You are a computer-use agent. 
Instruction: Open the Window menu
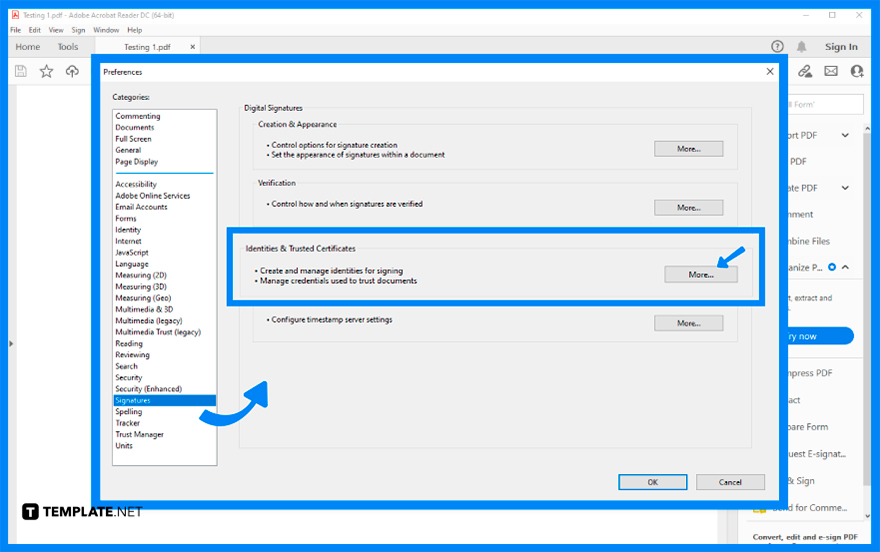click(x=106, y=30)
